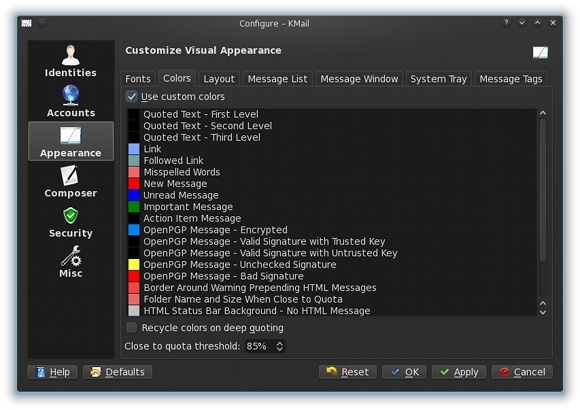Click the color list bottom scroll-down arrow
Image resolution: width=580 pixels, height=410 pixels.
point(543,312)
